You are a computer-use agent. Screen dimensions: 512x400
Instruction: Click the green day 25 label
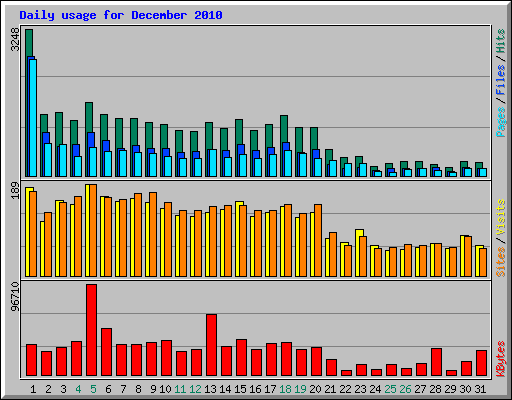click(390, 389)
